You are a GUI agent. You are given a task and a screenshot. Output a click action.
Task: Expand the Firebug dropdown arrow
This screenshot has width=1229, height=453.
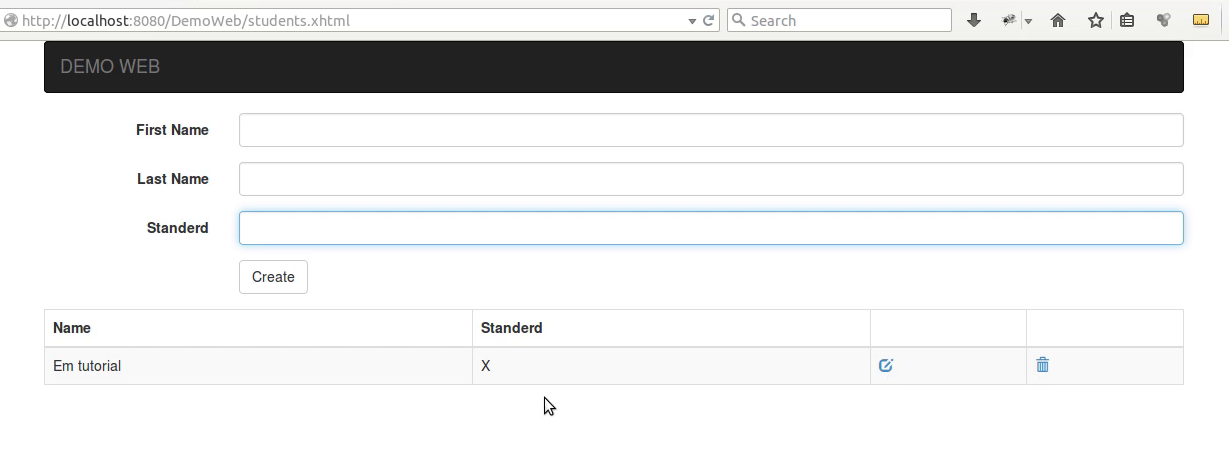(1028, 21)
